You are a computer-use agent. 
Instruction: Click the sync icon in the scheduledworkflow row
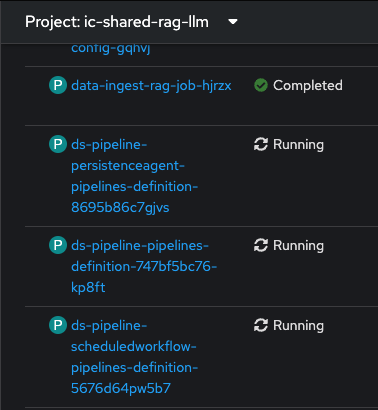261,325
